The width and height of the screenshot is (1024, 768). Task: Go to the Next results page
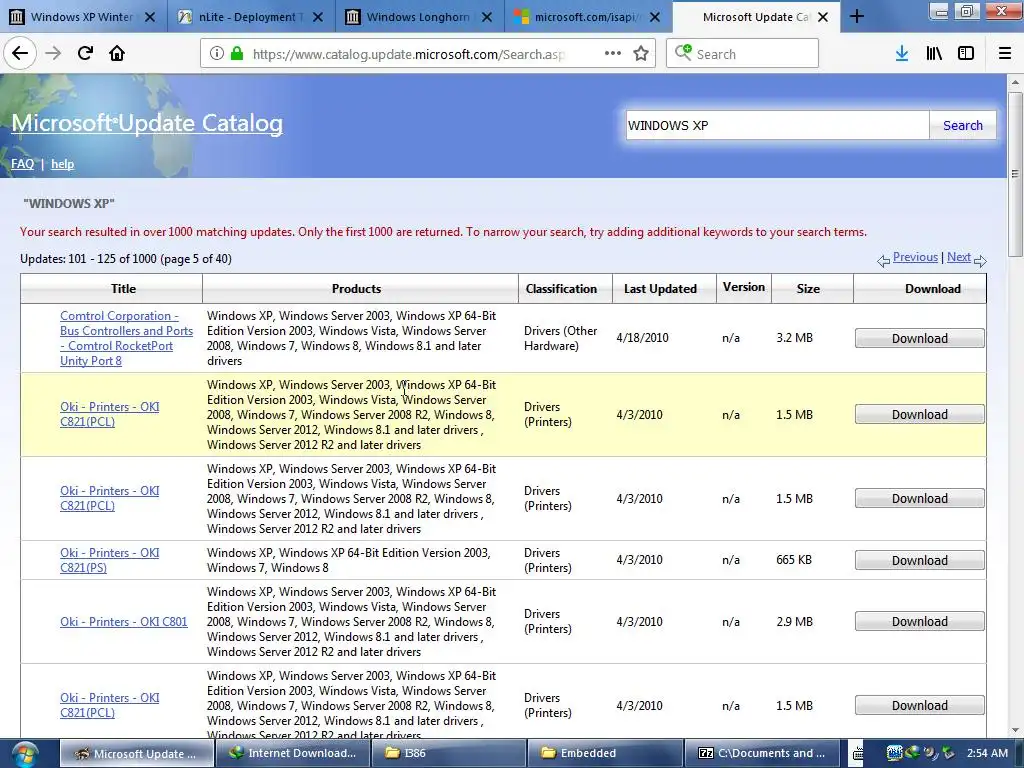tap(959, 257)
